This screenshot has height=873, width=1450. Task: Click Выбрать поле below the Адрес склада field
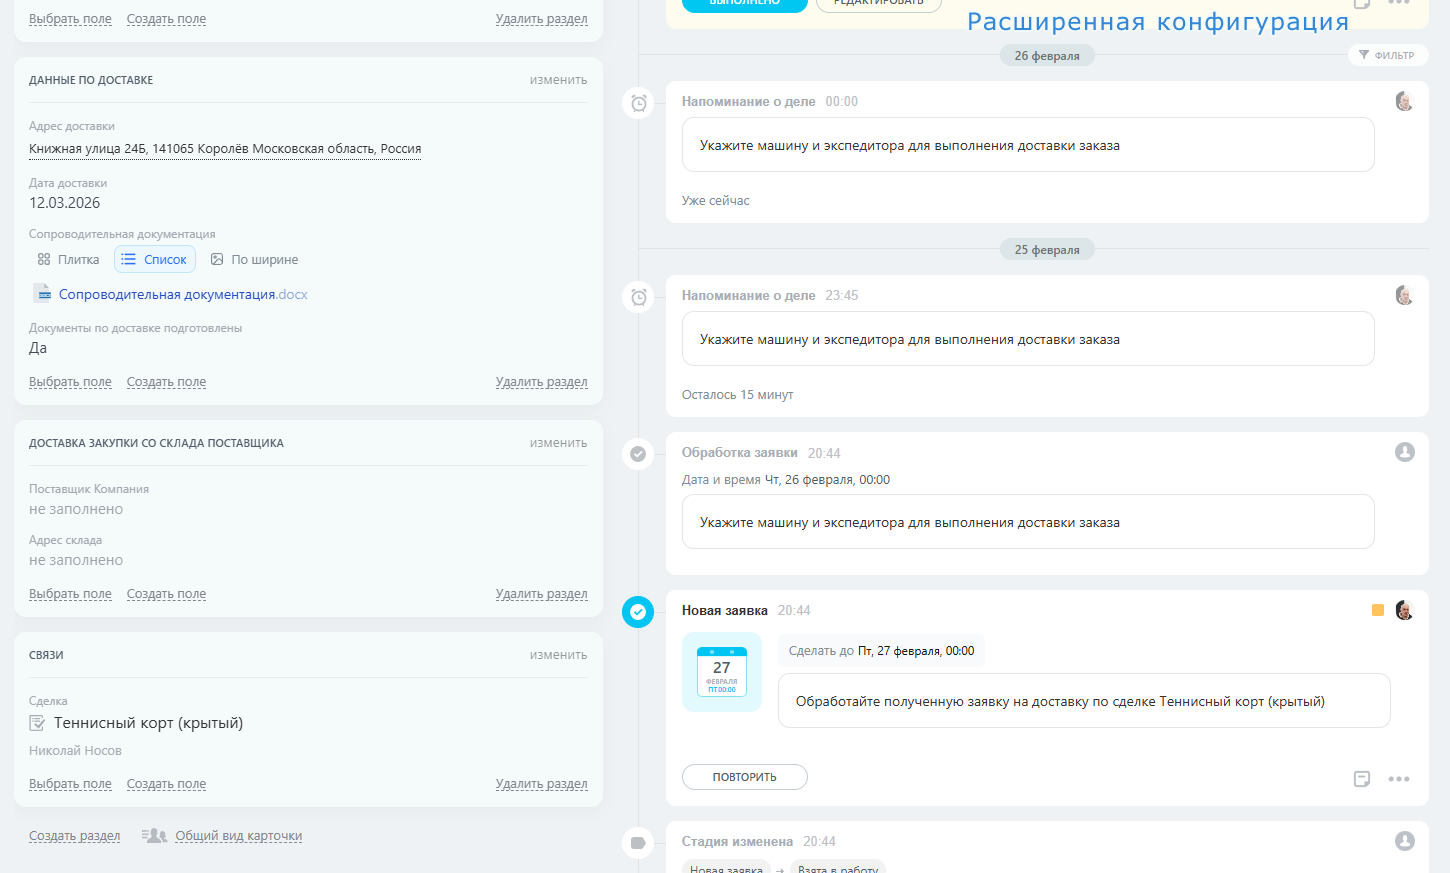click(x=70, y=594)
